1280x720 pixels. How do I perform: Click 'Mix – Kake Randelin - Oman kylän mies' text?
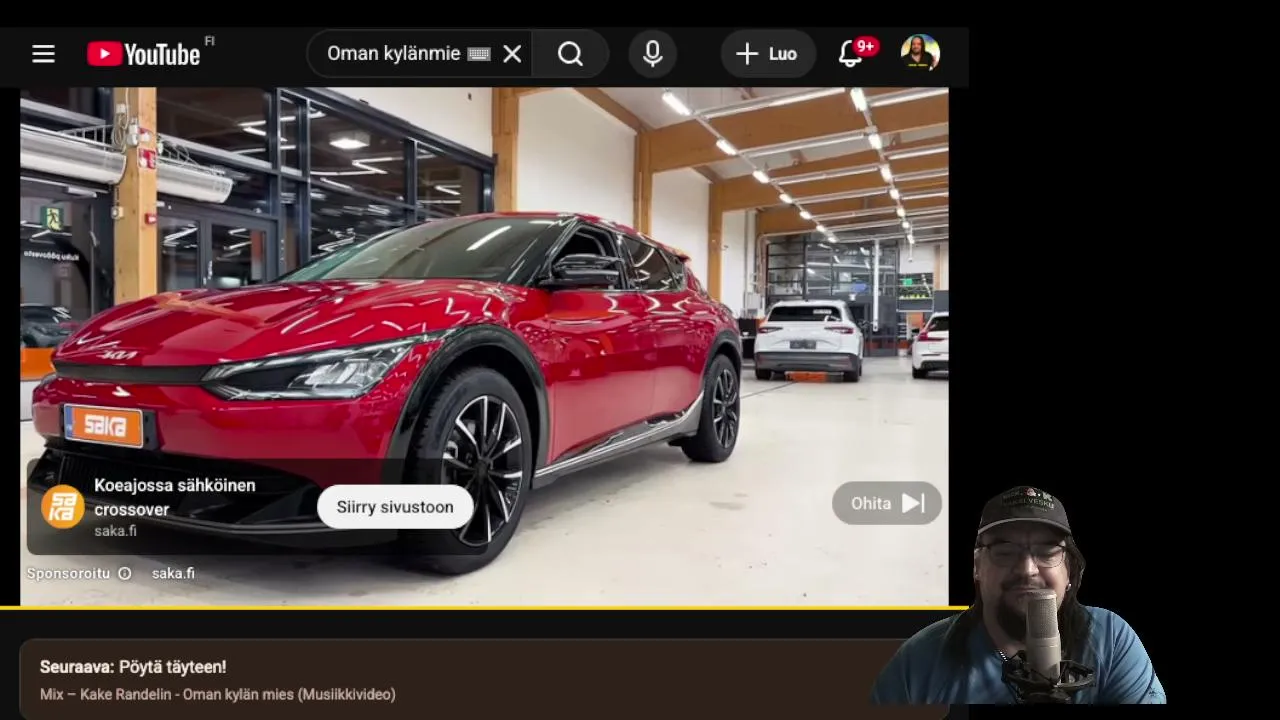(218, 694)
